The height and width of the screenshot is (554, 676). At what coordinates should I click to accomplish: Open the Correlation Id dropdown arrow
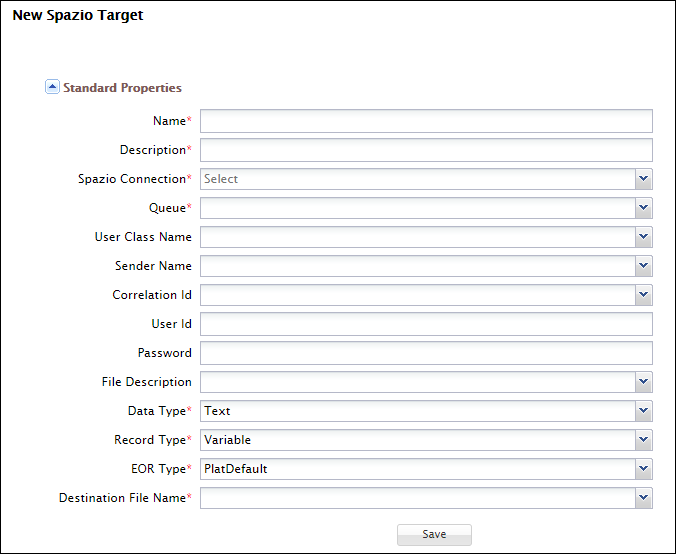[643, 295]
